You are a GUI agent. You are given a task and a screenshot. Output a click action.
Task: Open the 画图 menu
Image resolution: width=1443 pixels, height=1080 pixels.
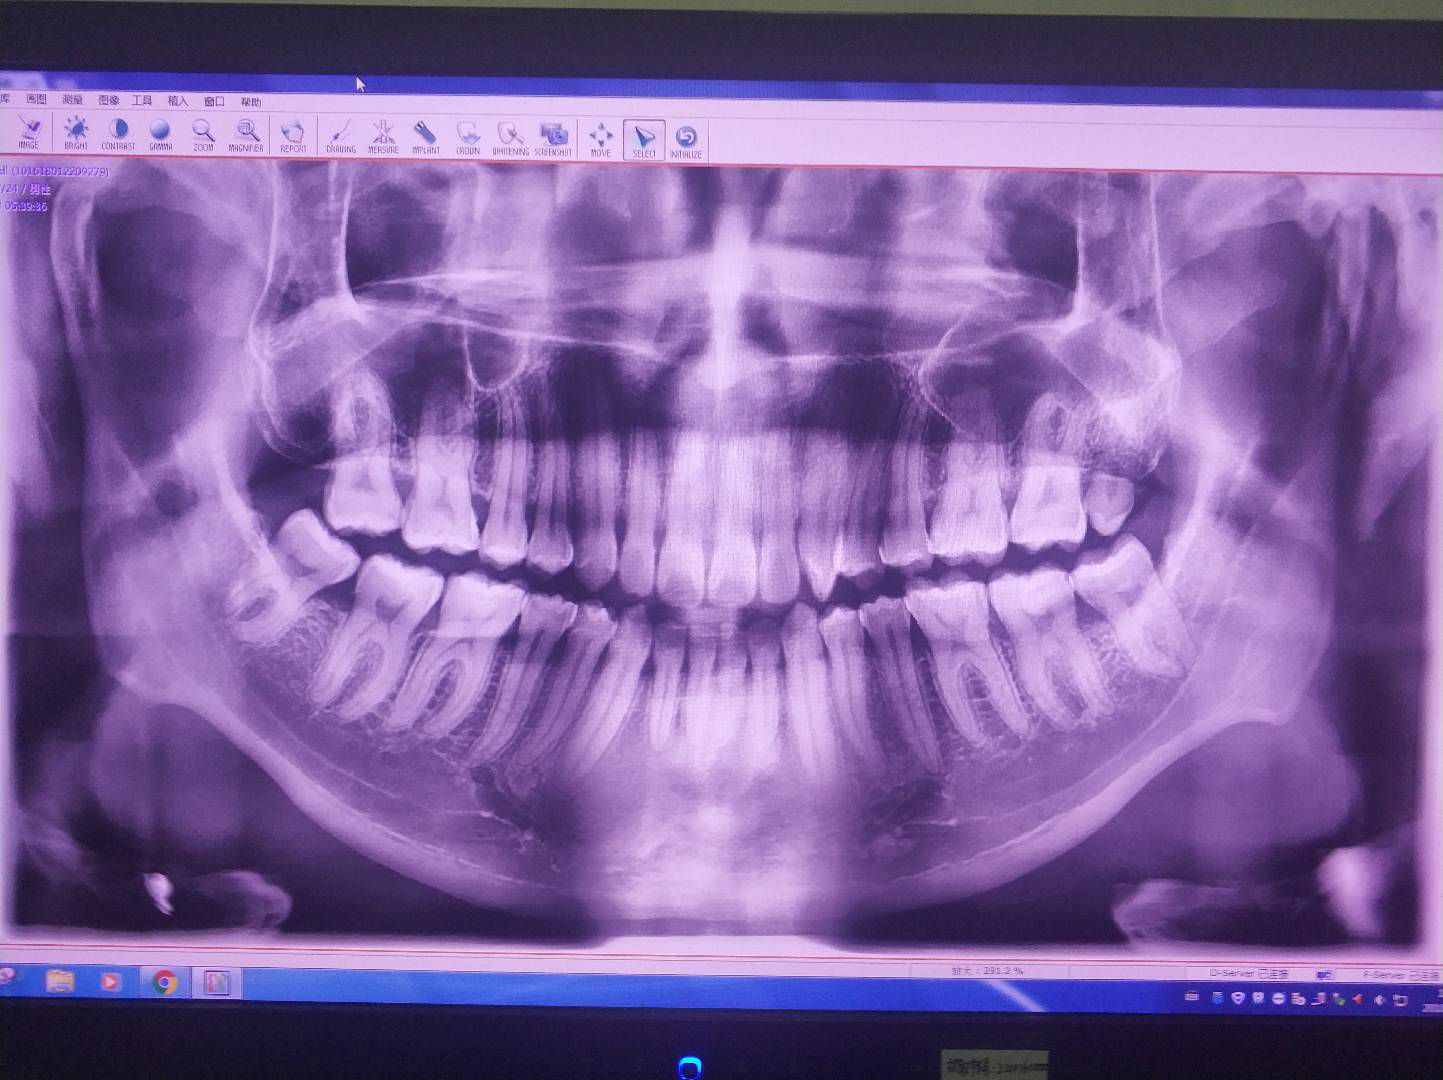(x=36, y=99)
